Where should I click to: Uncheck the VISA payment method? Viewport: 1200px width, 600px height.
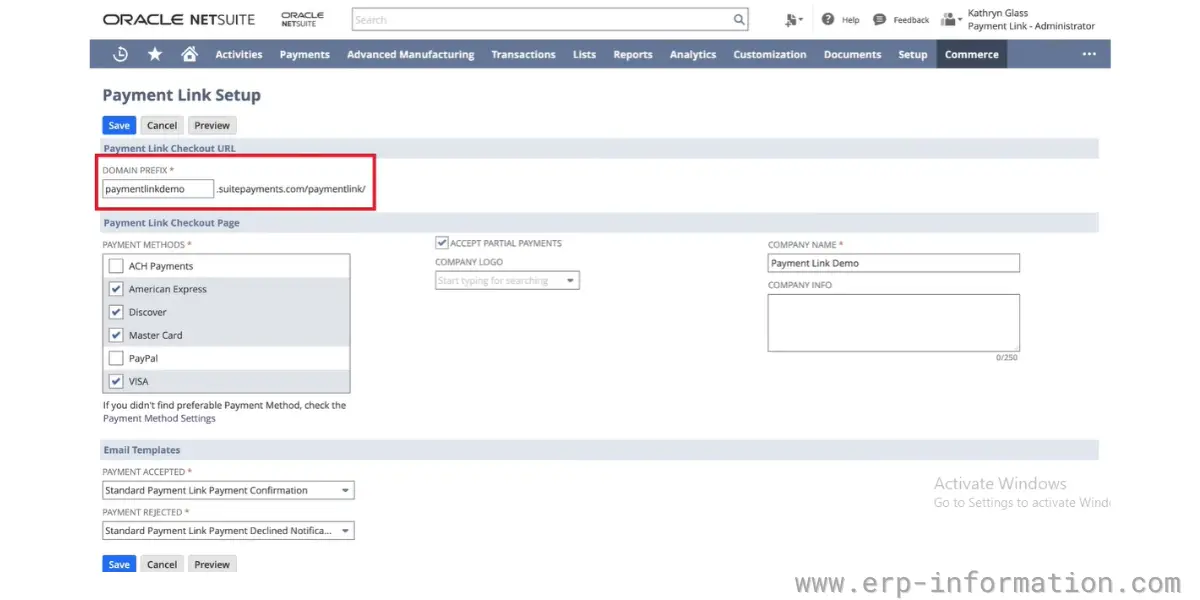point(116,381)
